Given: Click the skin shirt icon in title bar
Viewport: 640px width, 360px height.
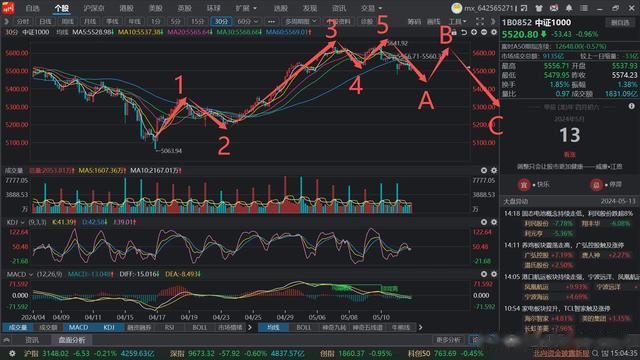Looking at the screenshot, I should click(539, 8).
